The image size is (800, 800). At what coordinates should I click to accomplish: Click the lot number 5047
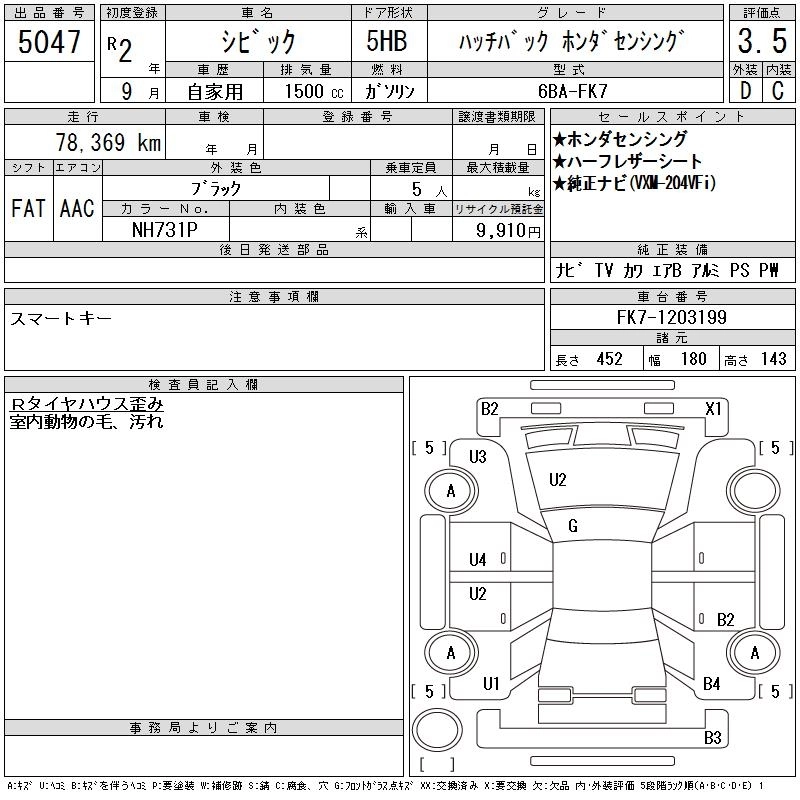pos(50,41)
